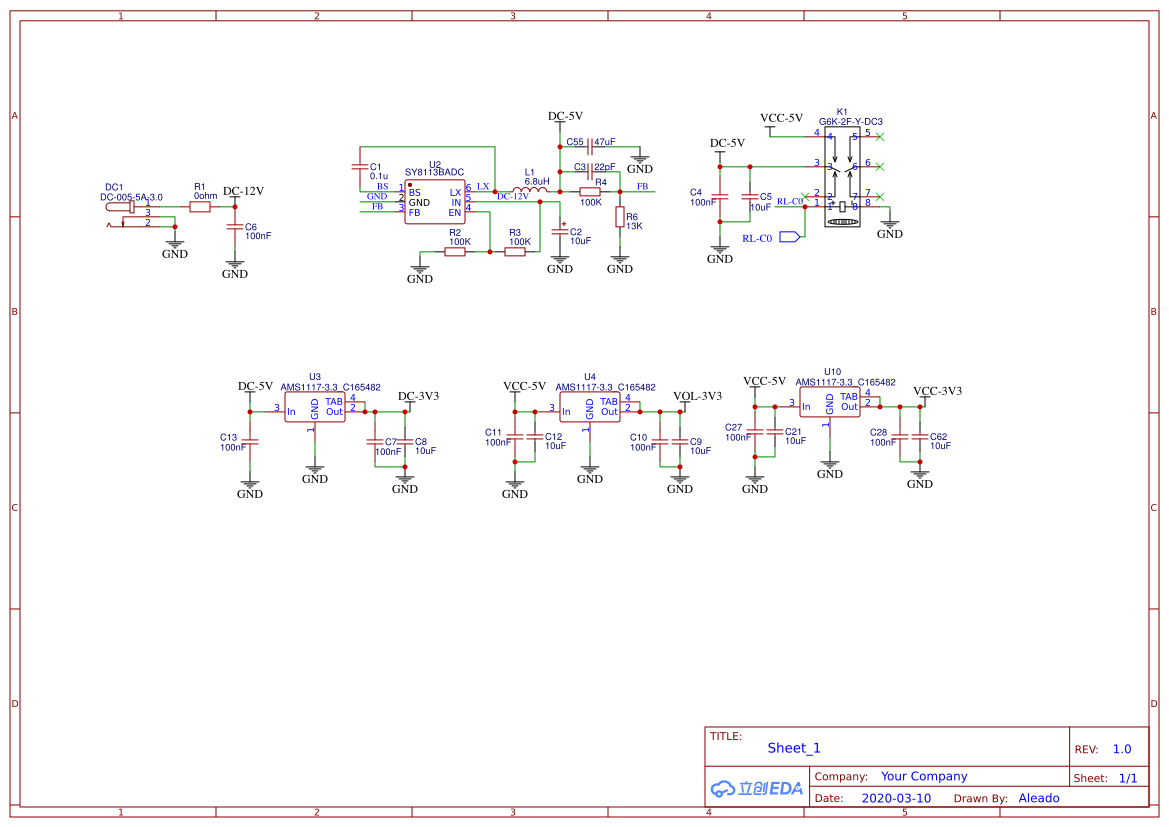
Task: Click the REV value 1.0
Action: pyautogui.click(x=1122, y=749)
